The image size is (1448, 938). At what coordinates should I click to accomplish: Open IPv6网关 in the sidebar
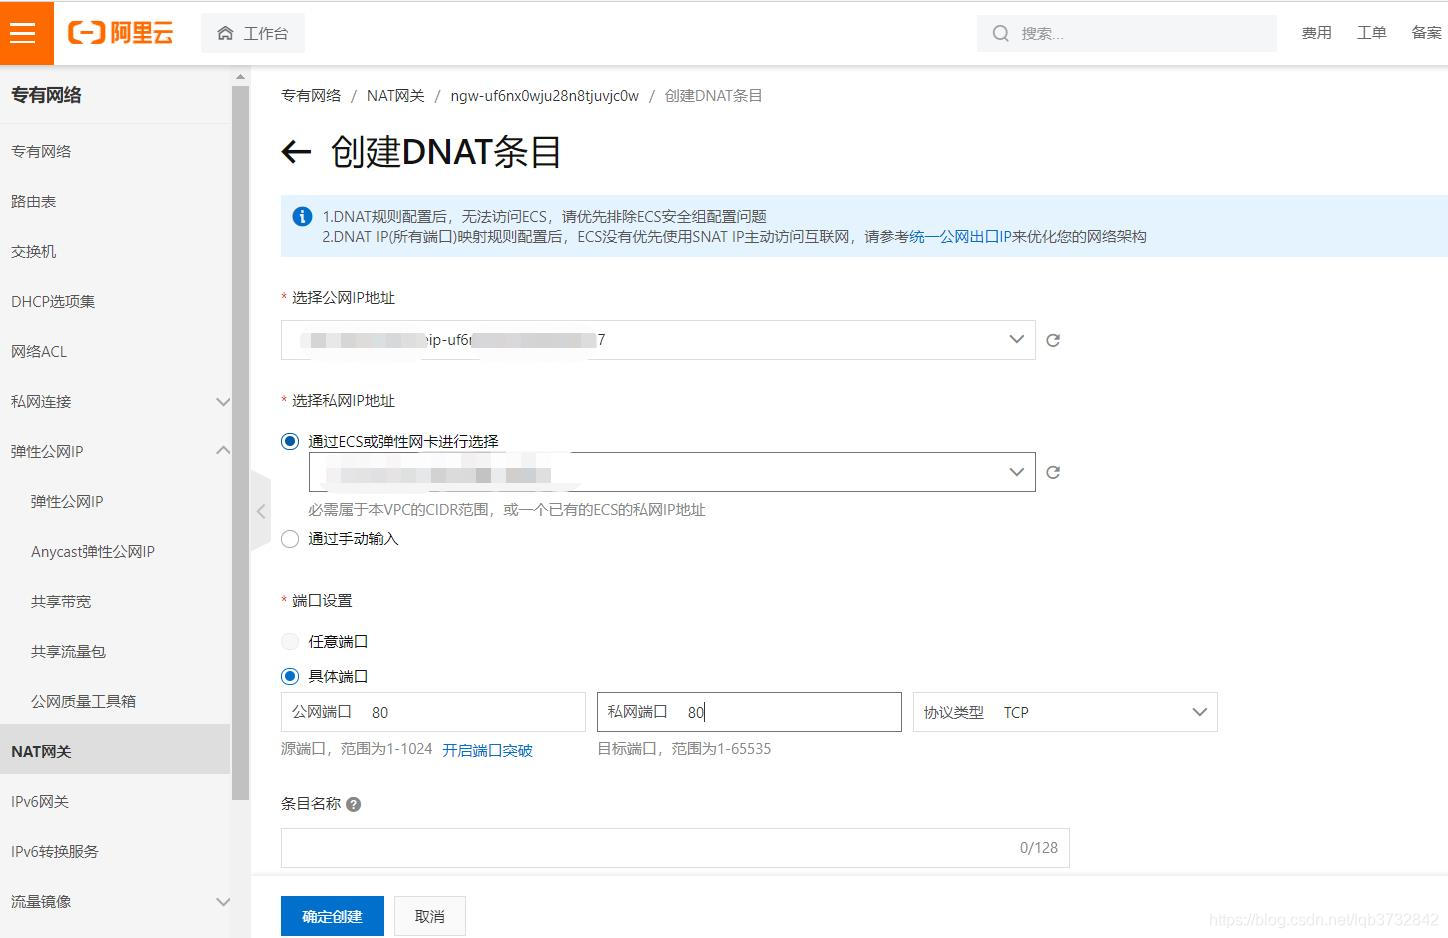tap(40, 801)
